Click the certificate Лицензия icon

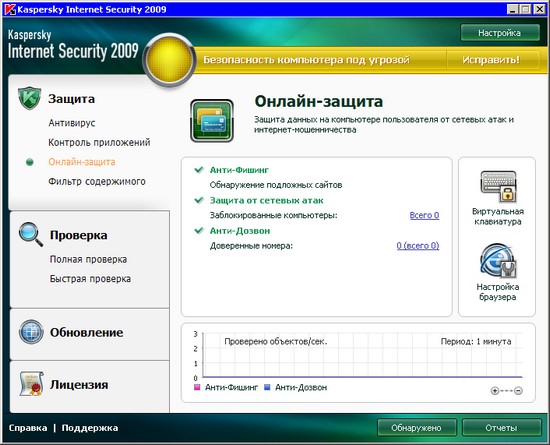31,384
